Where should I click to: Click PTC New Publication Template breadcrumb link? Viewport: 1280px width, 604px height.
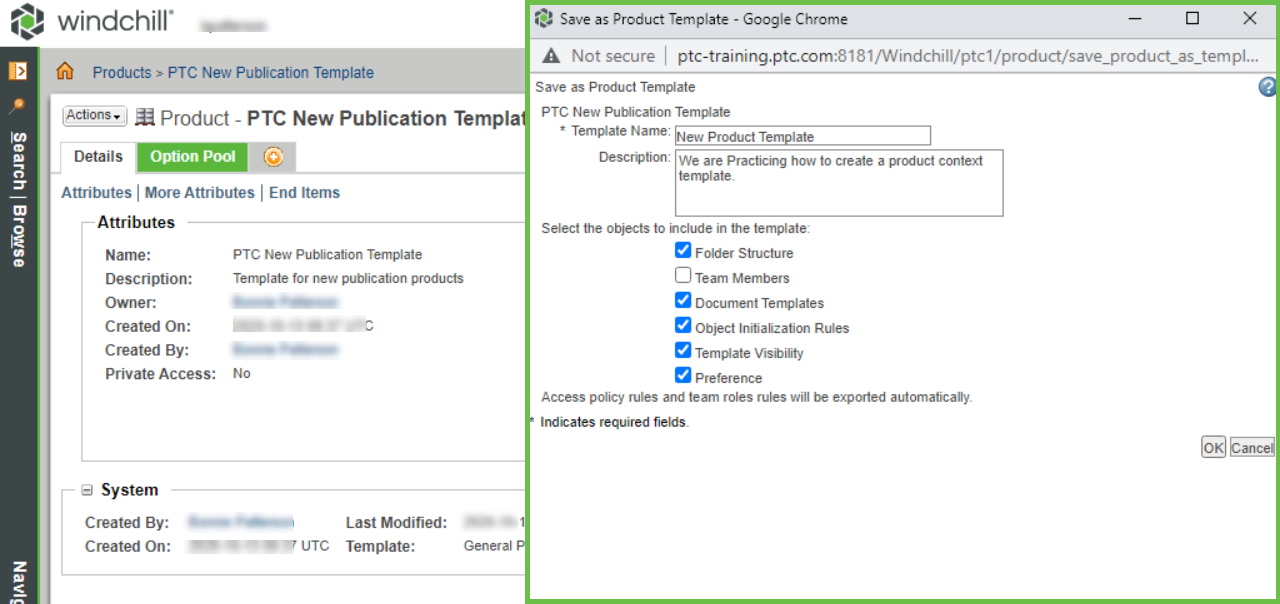pos(271,73)
